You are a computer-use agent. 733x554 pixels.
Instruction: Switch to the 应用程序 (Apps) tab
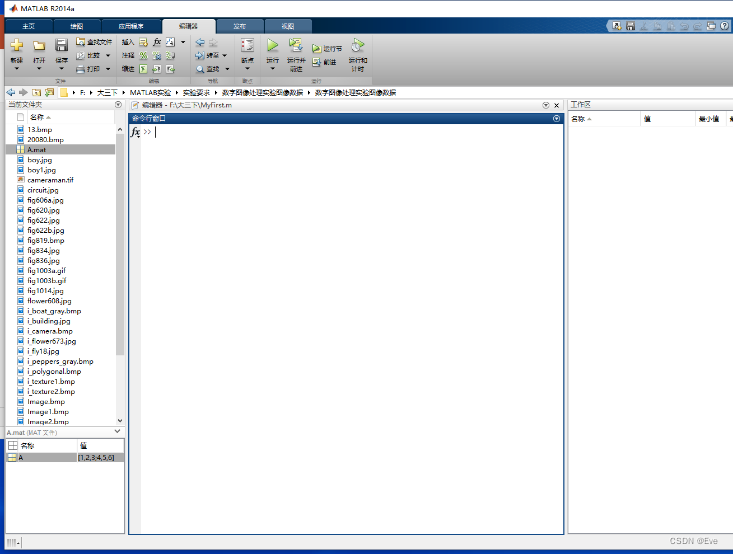[131, 26]
